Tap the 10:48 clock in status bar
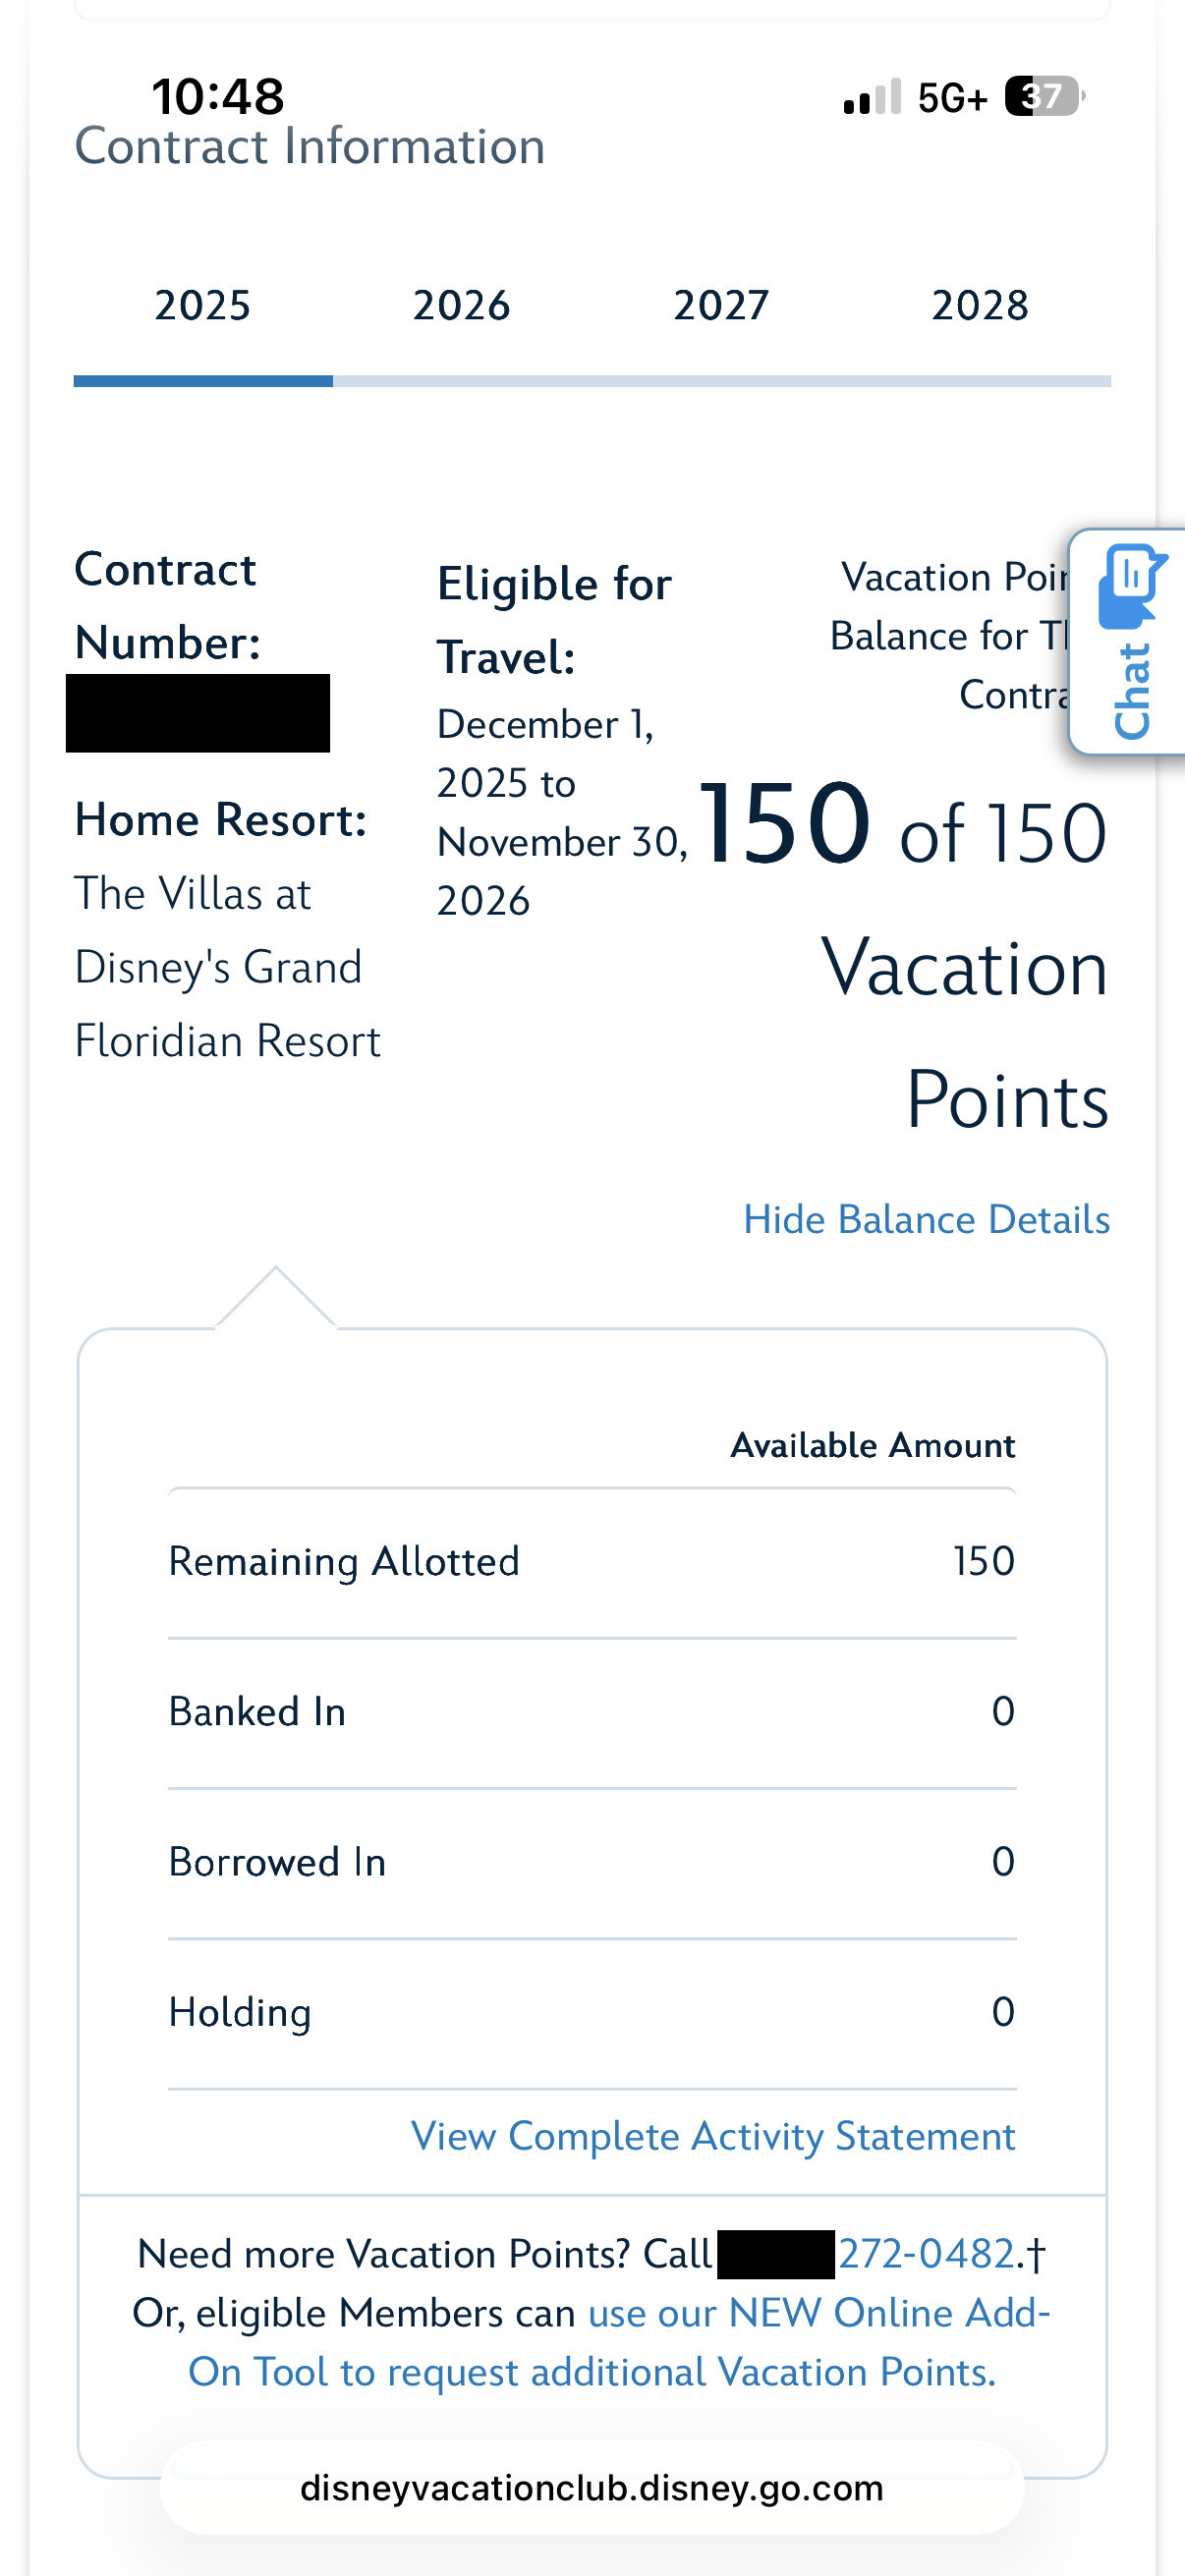Screen dimensions: 1185x2576 point(218,97)
